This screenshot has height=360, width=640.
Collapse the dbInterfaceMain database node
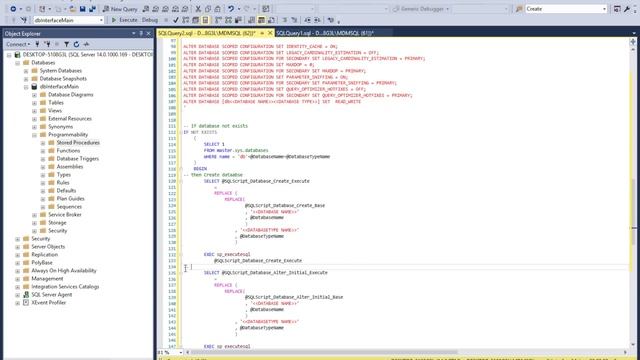point(26,87)
